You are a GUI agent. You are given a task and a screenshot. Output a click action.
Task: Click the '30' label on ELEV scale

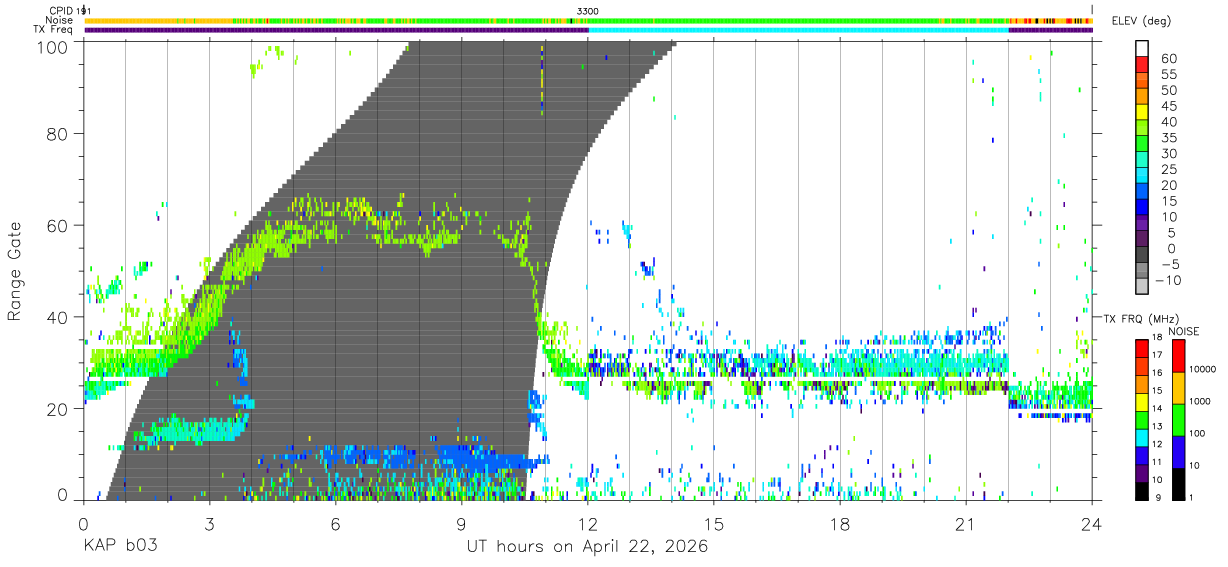point(1167,154)
